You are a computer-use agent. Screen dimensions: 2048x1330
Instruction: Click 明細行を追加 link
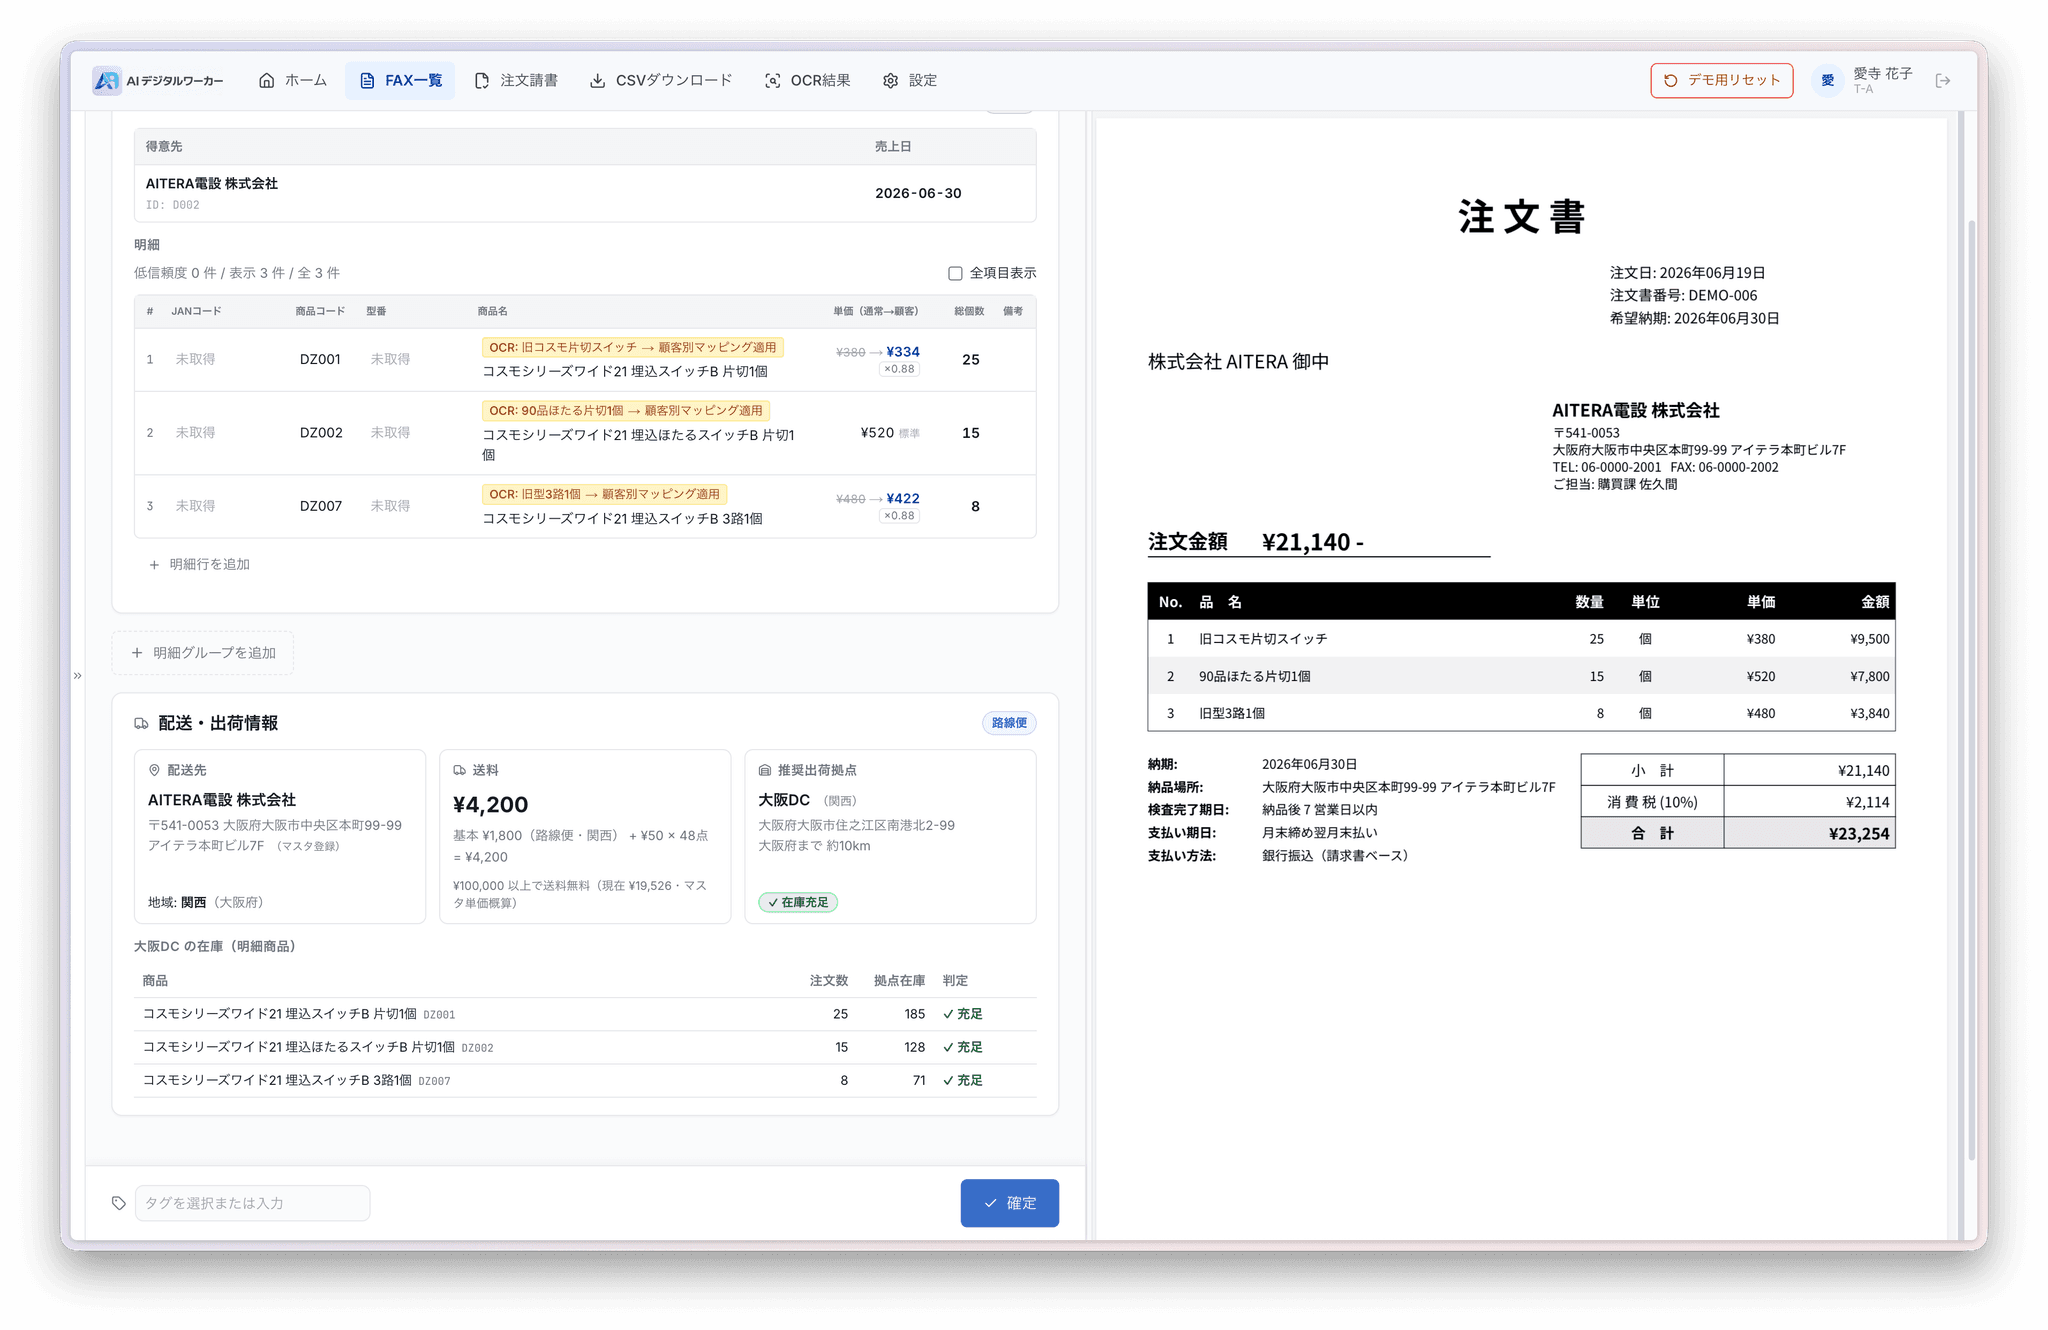[200, 564]
